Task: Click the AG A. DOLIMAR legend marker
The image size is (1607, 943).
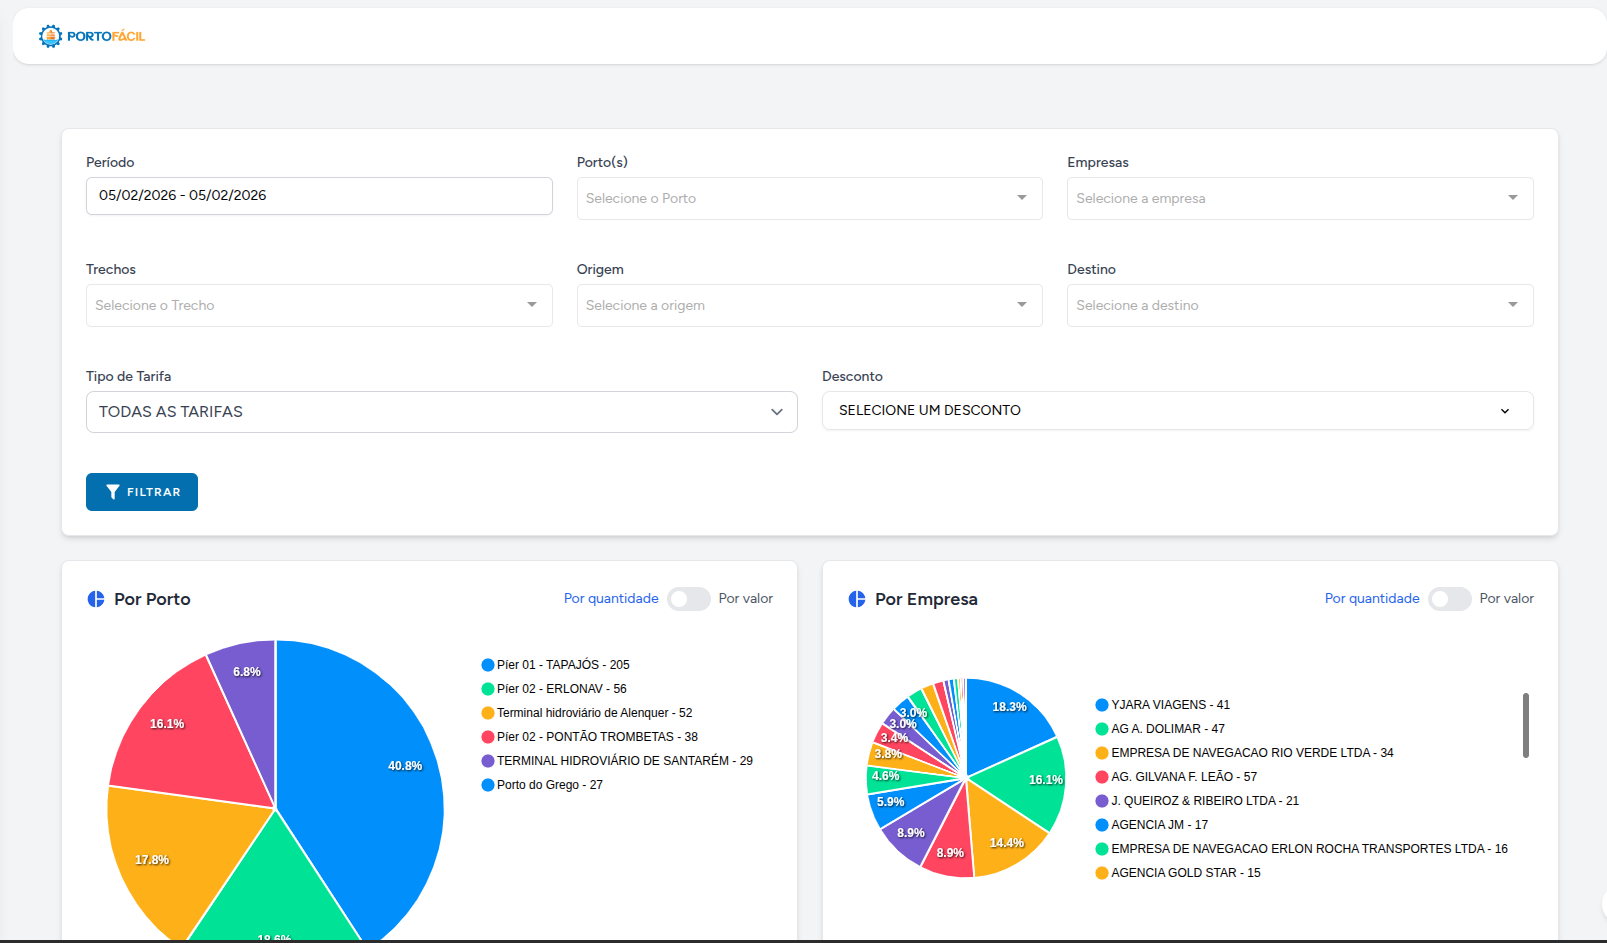Action: 1102,729
